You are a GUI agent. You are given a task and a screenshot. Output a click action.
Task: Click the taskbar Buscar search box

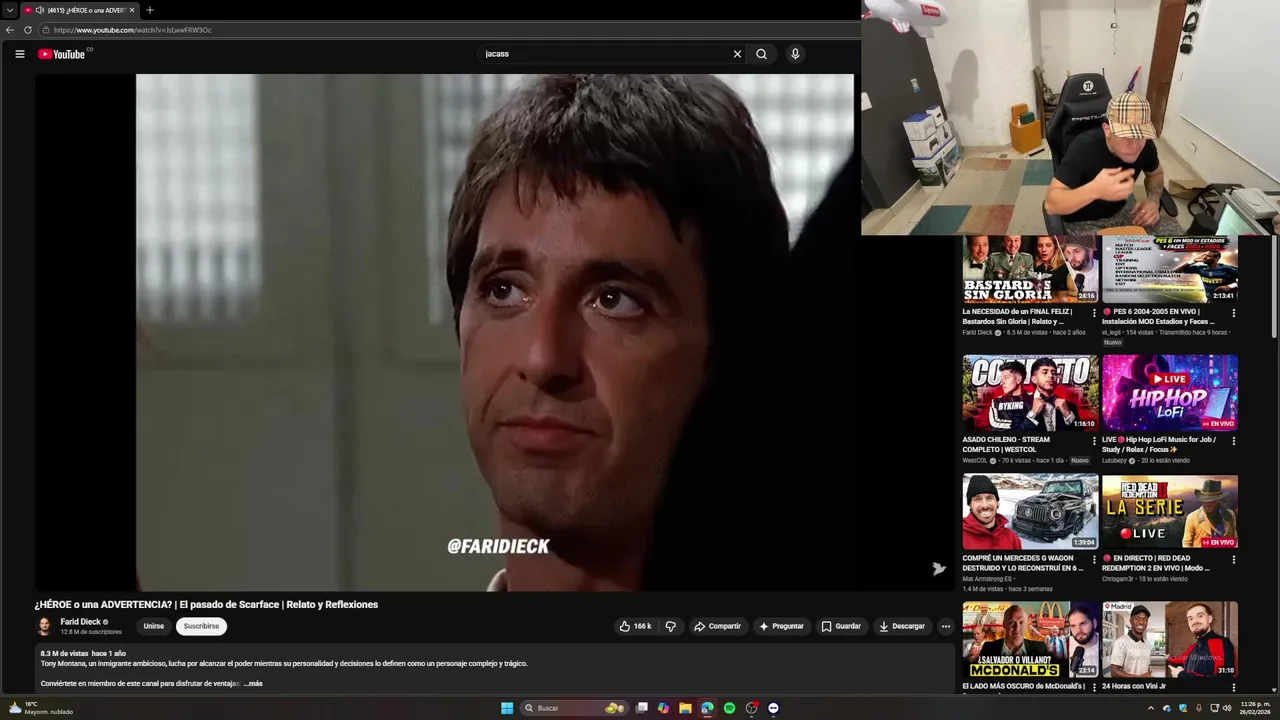point(572,708)
